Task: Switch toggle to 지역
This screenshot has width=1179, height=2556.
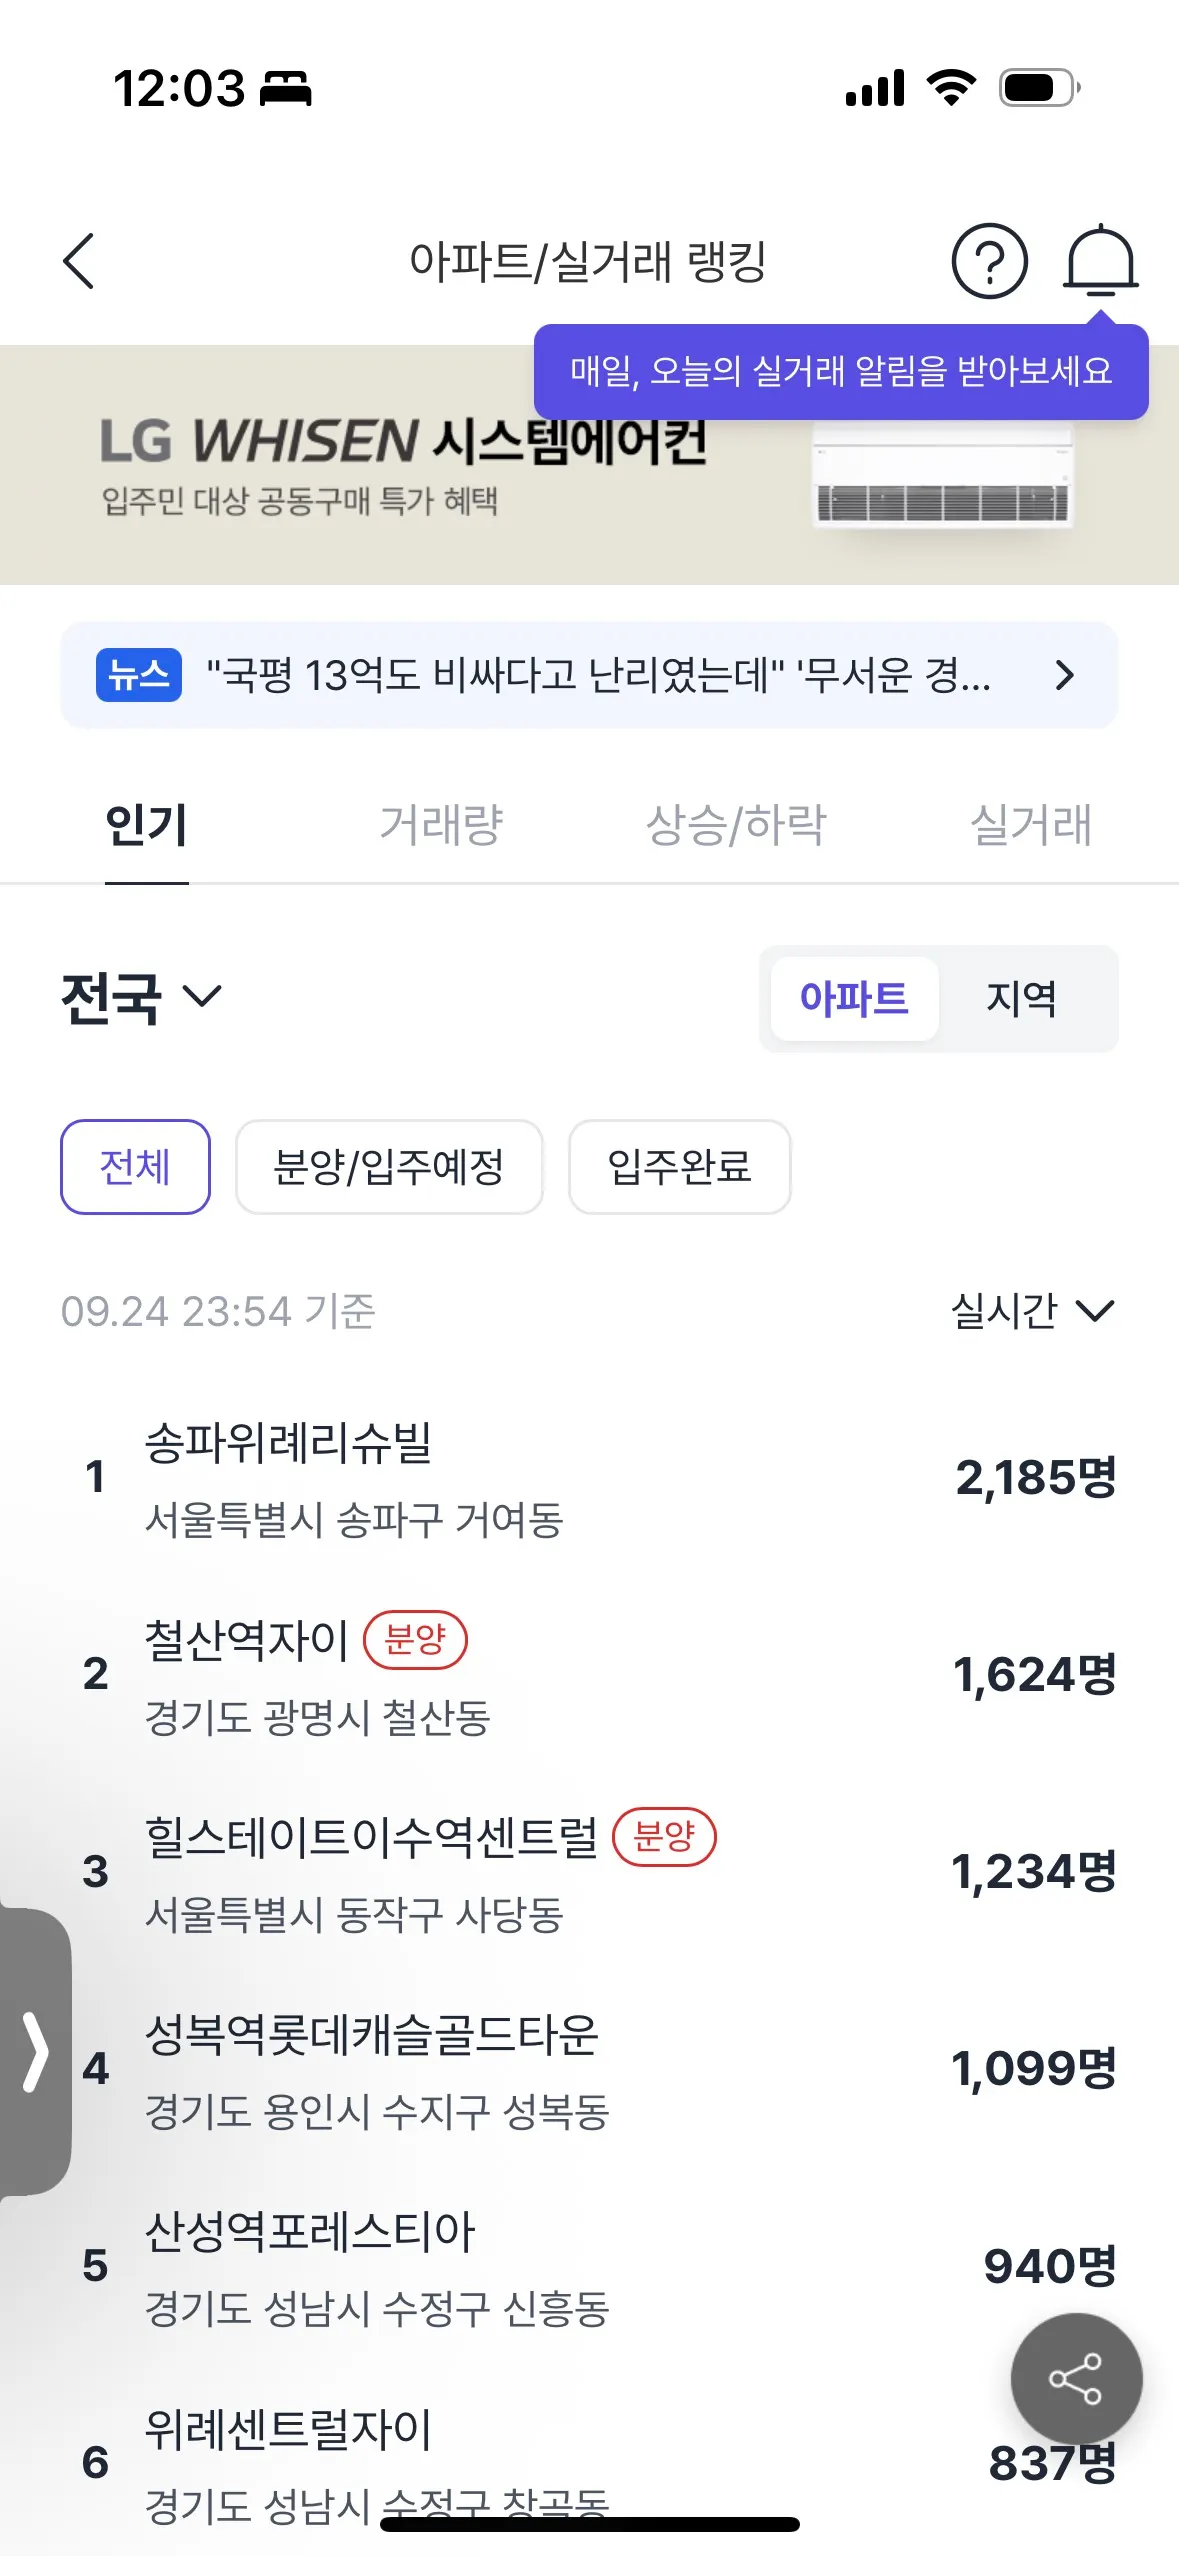Action: coord(1021,998)
